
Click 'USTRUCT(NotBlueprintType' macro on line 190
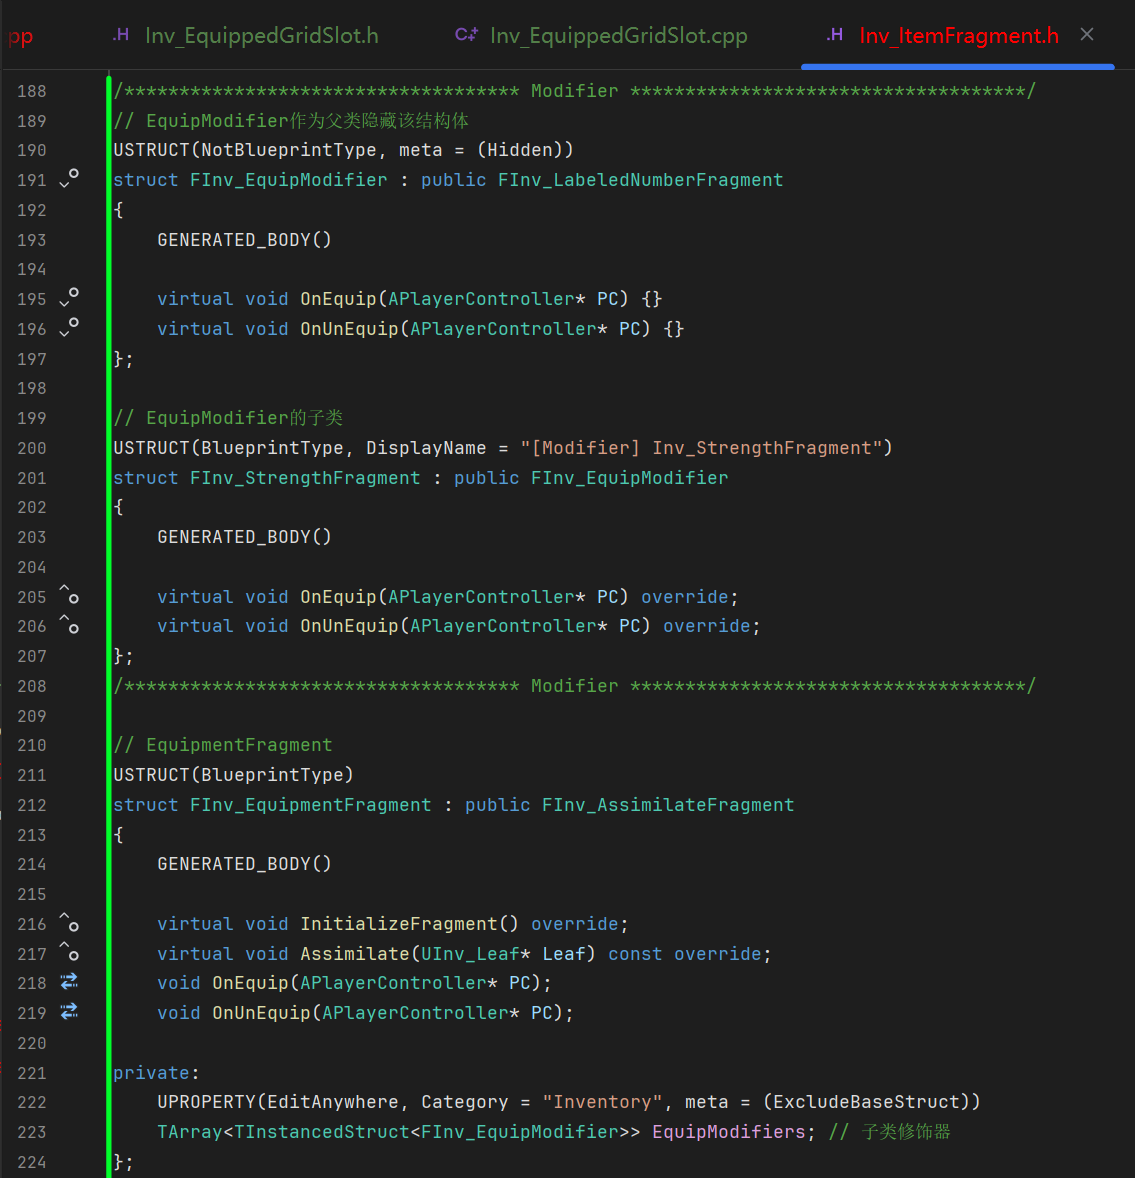[245, 150]
